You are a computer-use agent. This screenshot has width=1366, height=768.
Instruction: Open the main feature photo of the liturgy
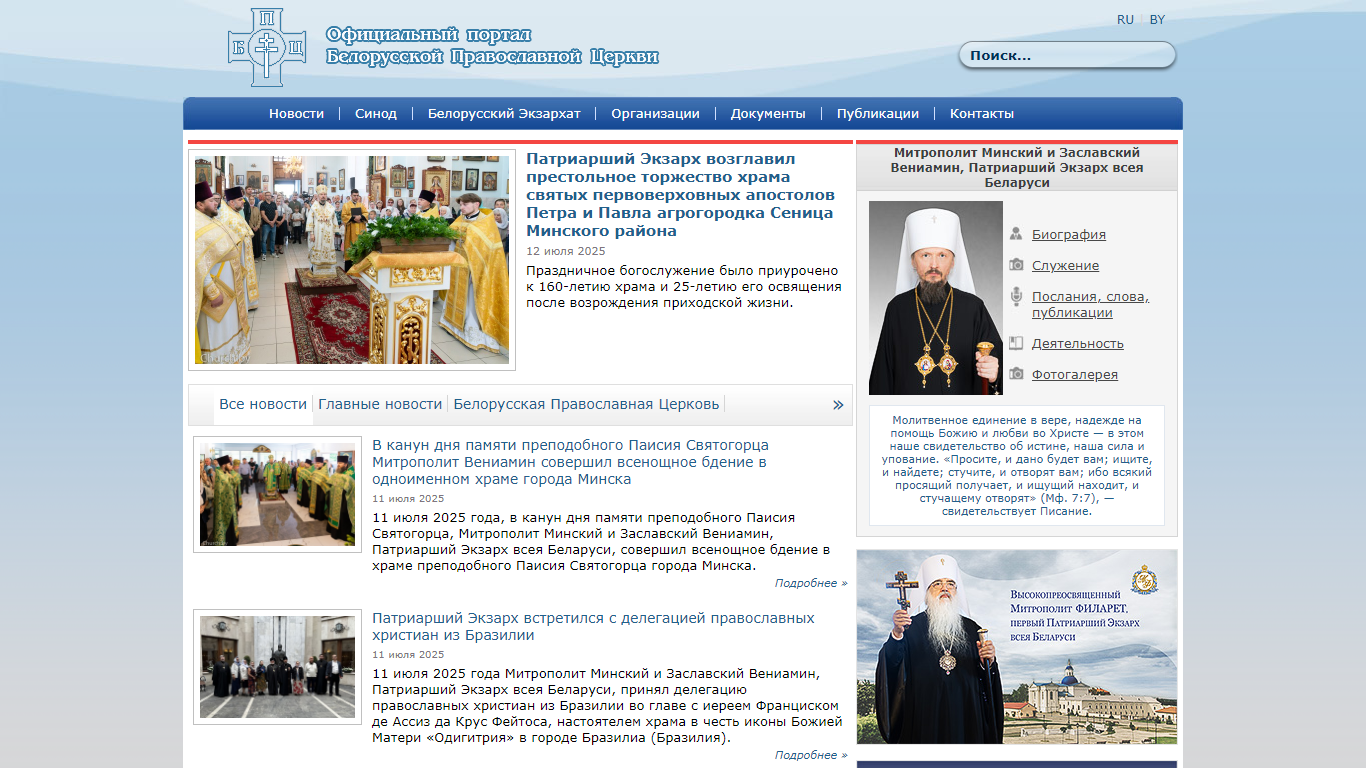(352, 260)
